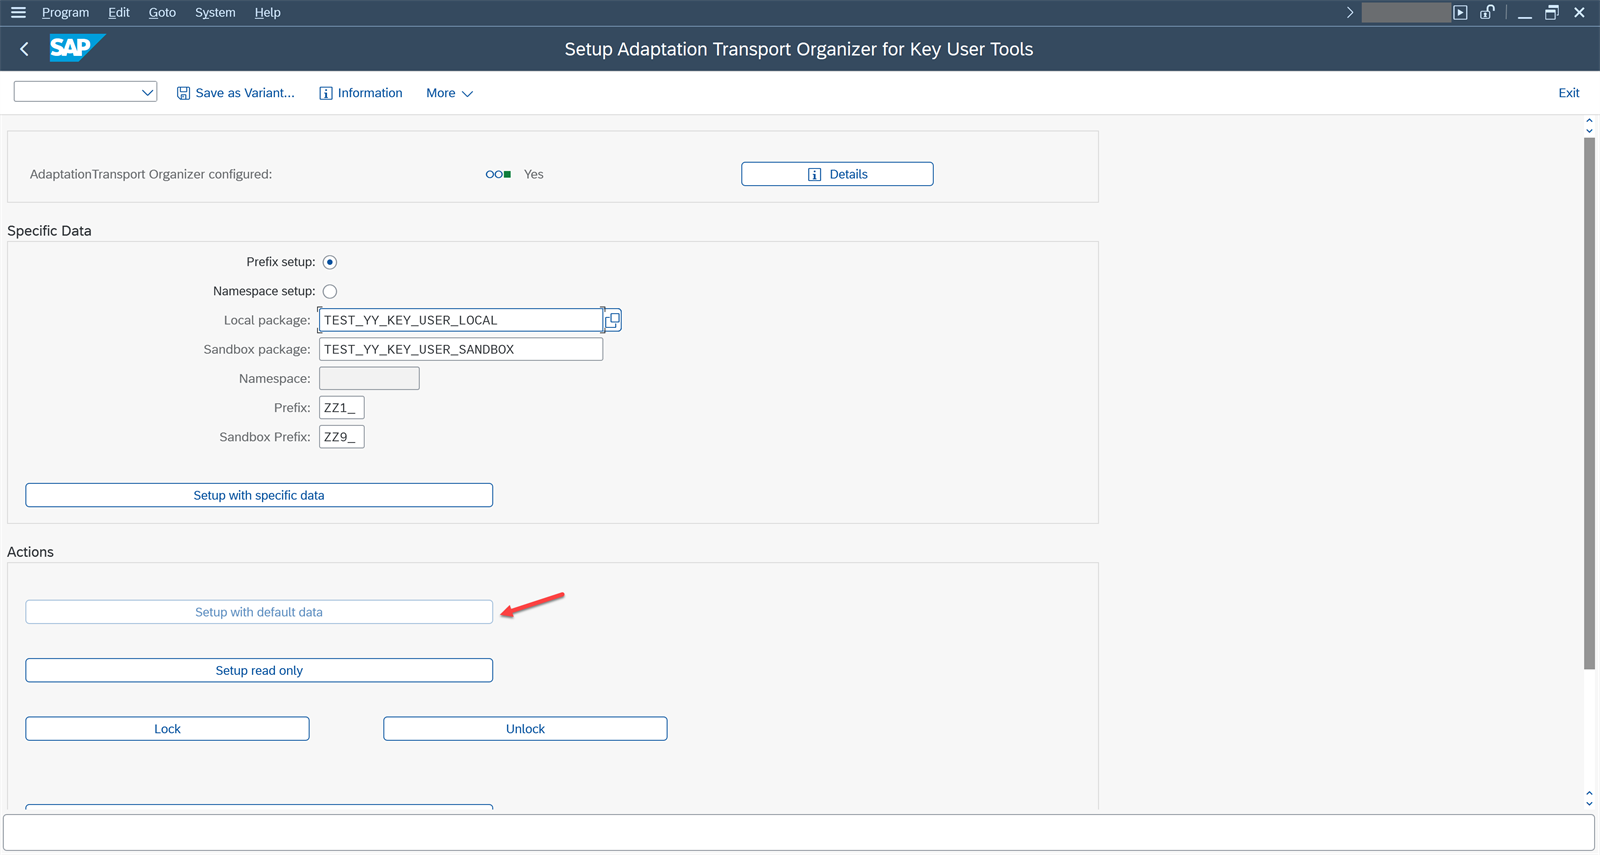The width and height of the screenshot is (1600, 855).
Task: Click the Yes status text
Action: click(534, 174)
